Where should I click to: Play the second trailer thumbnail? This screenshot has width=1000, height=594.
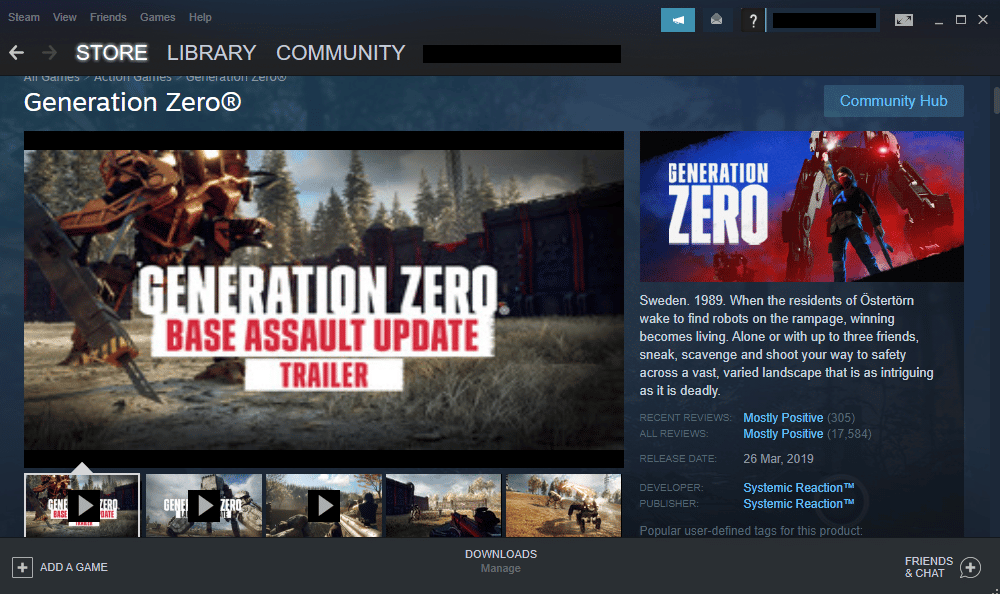[203, 505]
